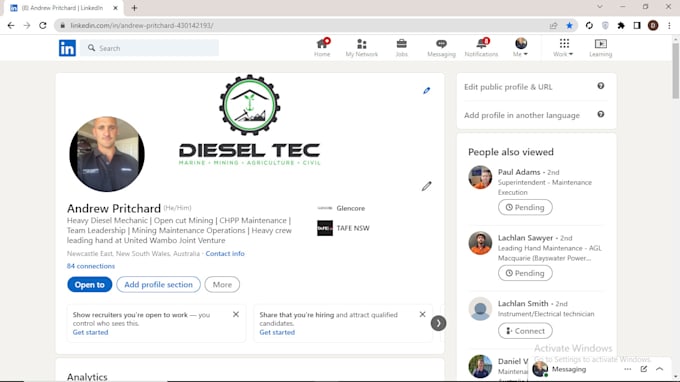This screenshot has width=680, height=382.
Task: Open the More options button
Action: [222, 284]
